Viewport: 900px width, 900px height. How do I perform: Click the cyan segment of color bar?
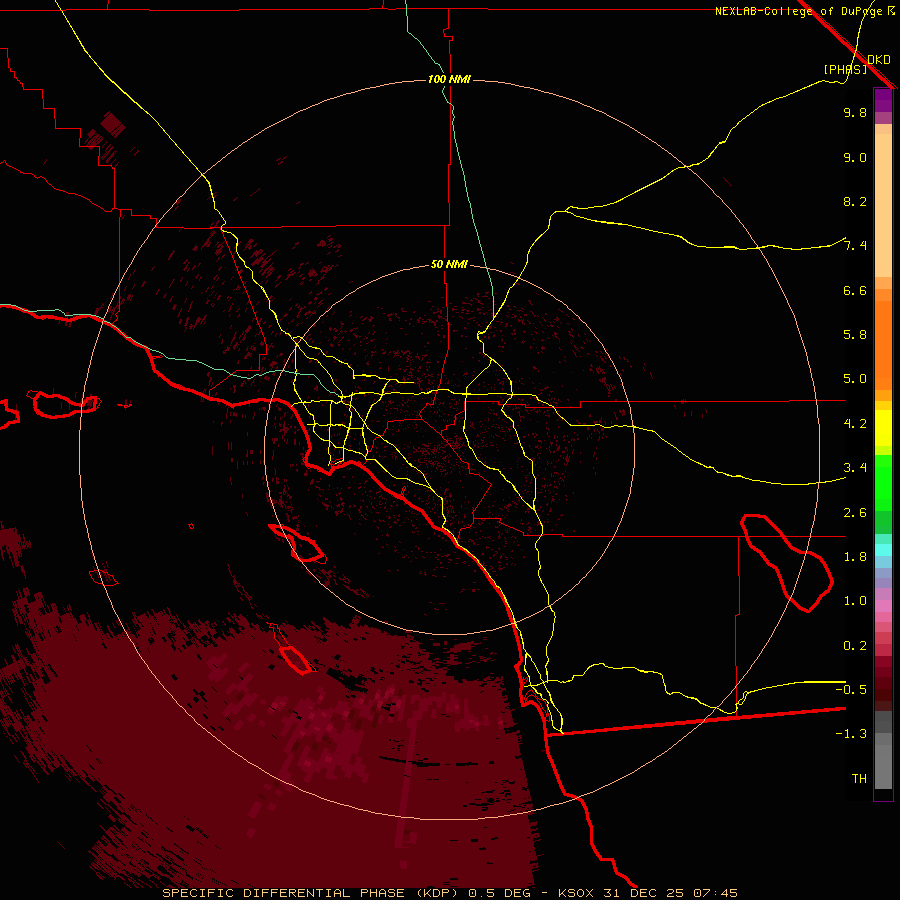click(x=883, y=550)
